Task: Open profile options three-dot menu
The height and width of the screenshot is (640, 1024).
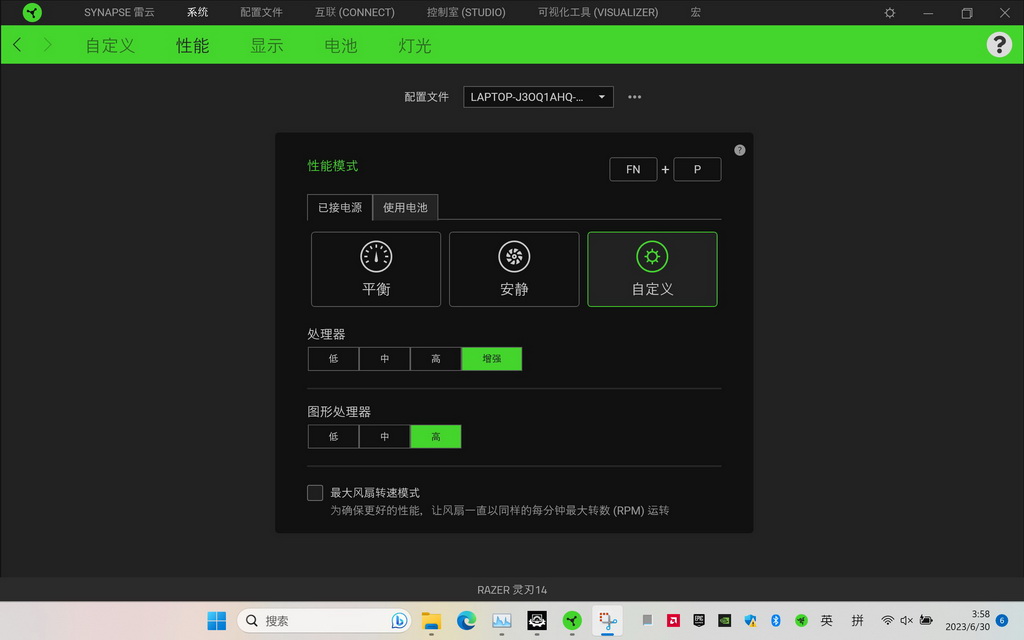Action: click(x=635, y=97)
